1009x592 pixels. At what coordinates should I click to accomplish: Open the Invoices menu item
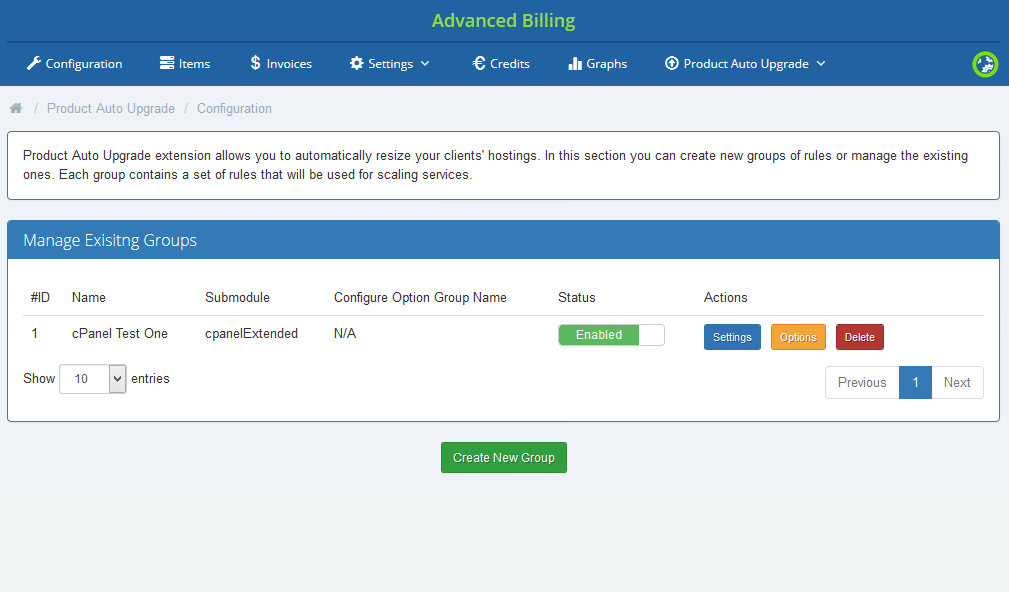[x=288, y=64]
